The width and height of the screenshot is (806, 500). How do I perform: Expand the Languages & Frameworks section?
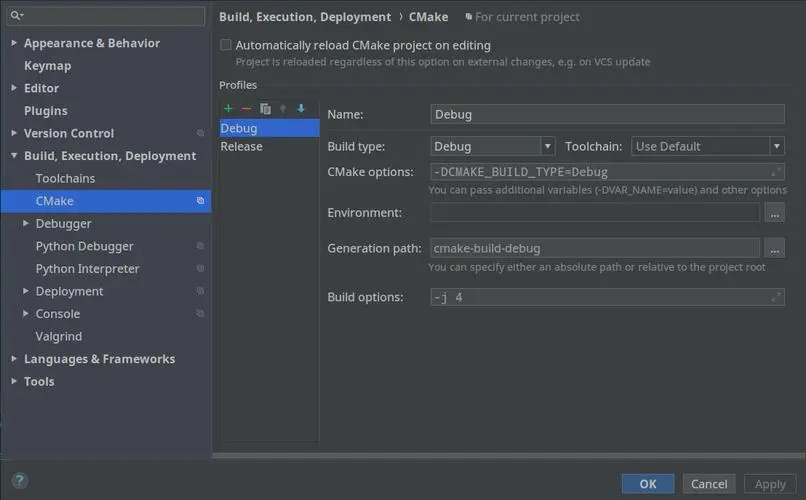point(14,359)
